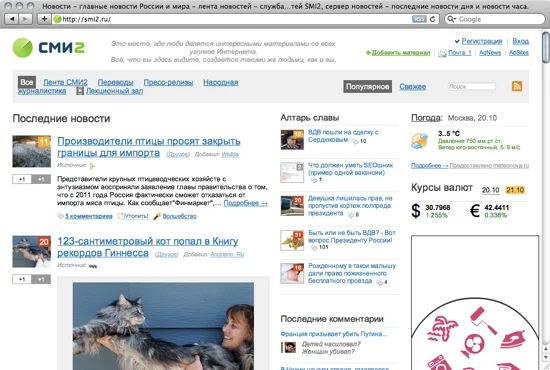Image resolution: width=550 pixels, height=370 pixels.
Task: Open the Лента СМИ2 tab
Action: pyautogui.click(x=65, y=82)
